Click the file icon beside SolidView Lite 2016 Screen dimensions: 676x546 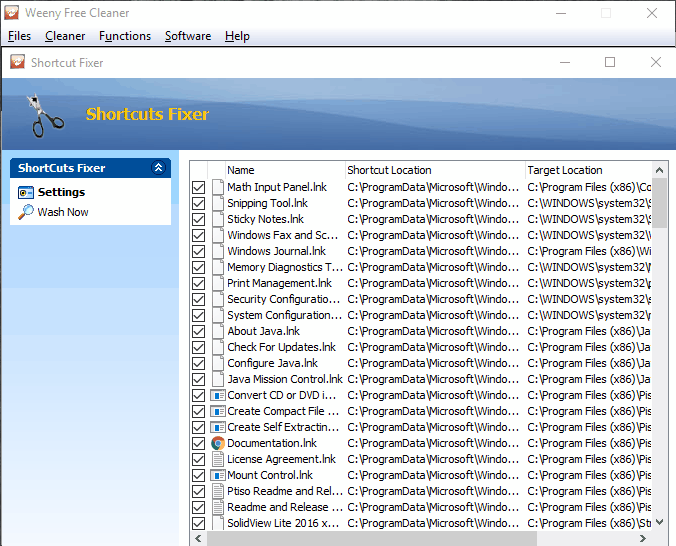(218, 523)
